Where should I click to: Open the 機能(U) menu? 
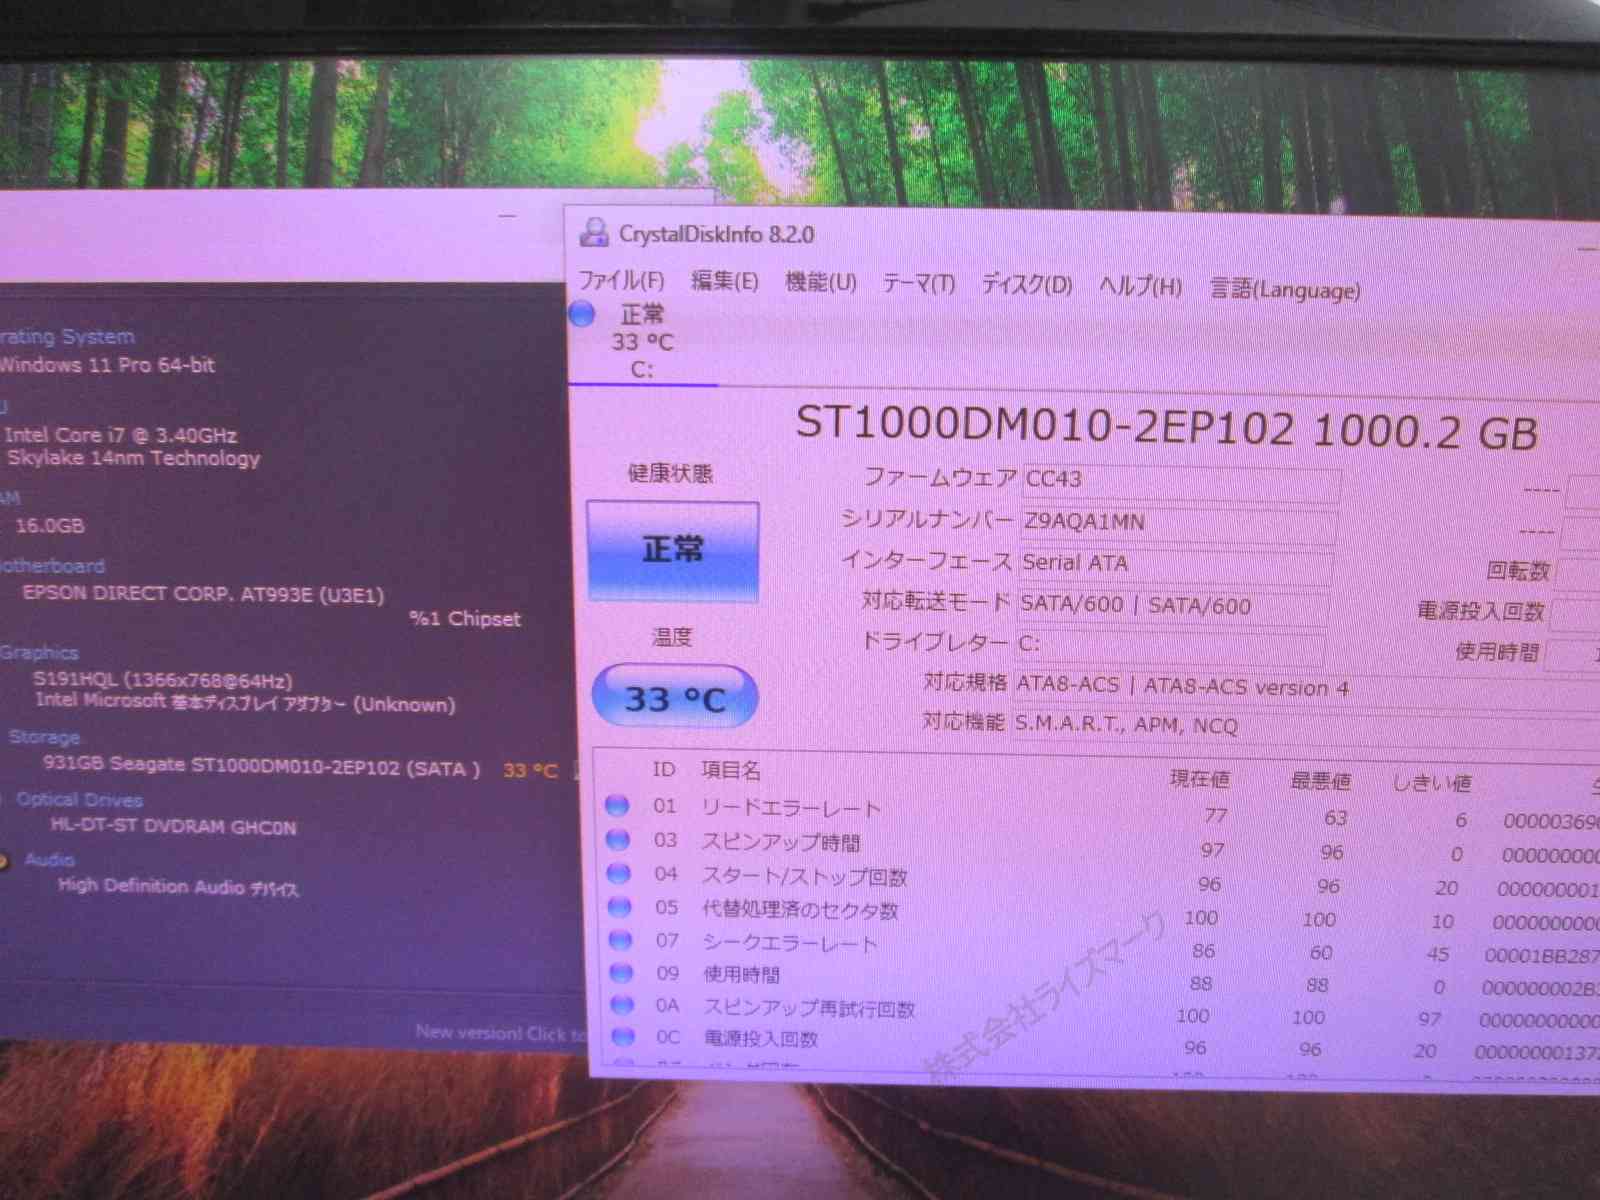pos(820,283)
